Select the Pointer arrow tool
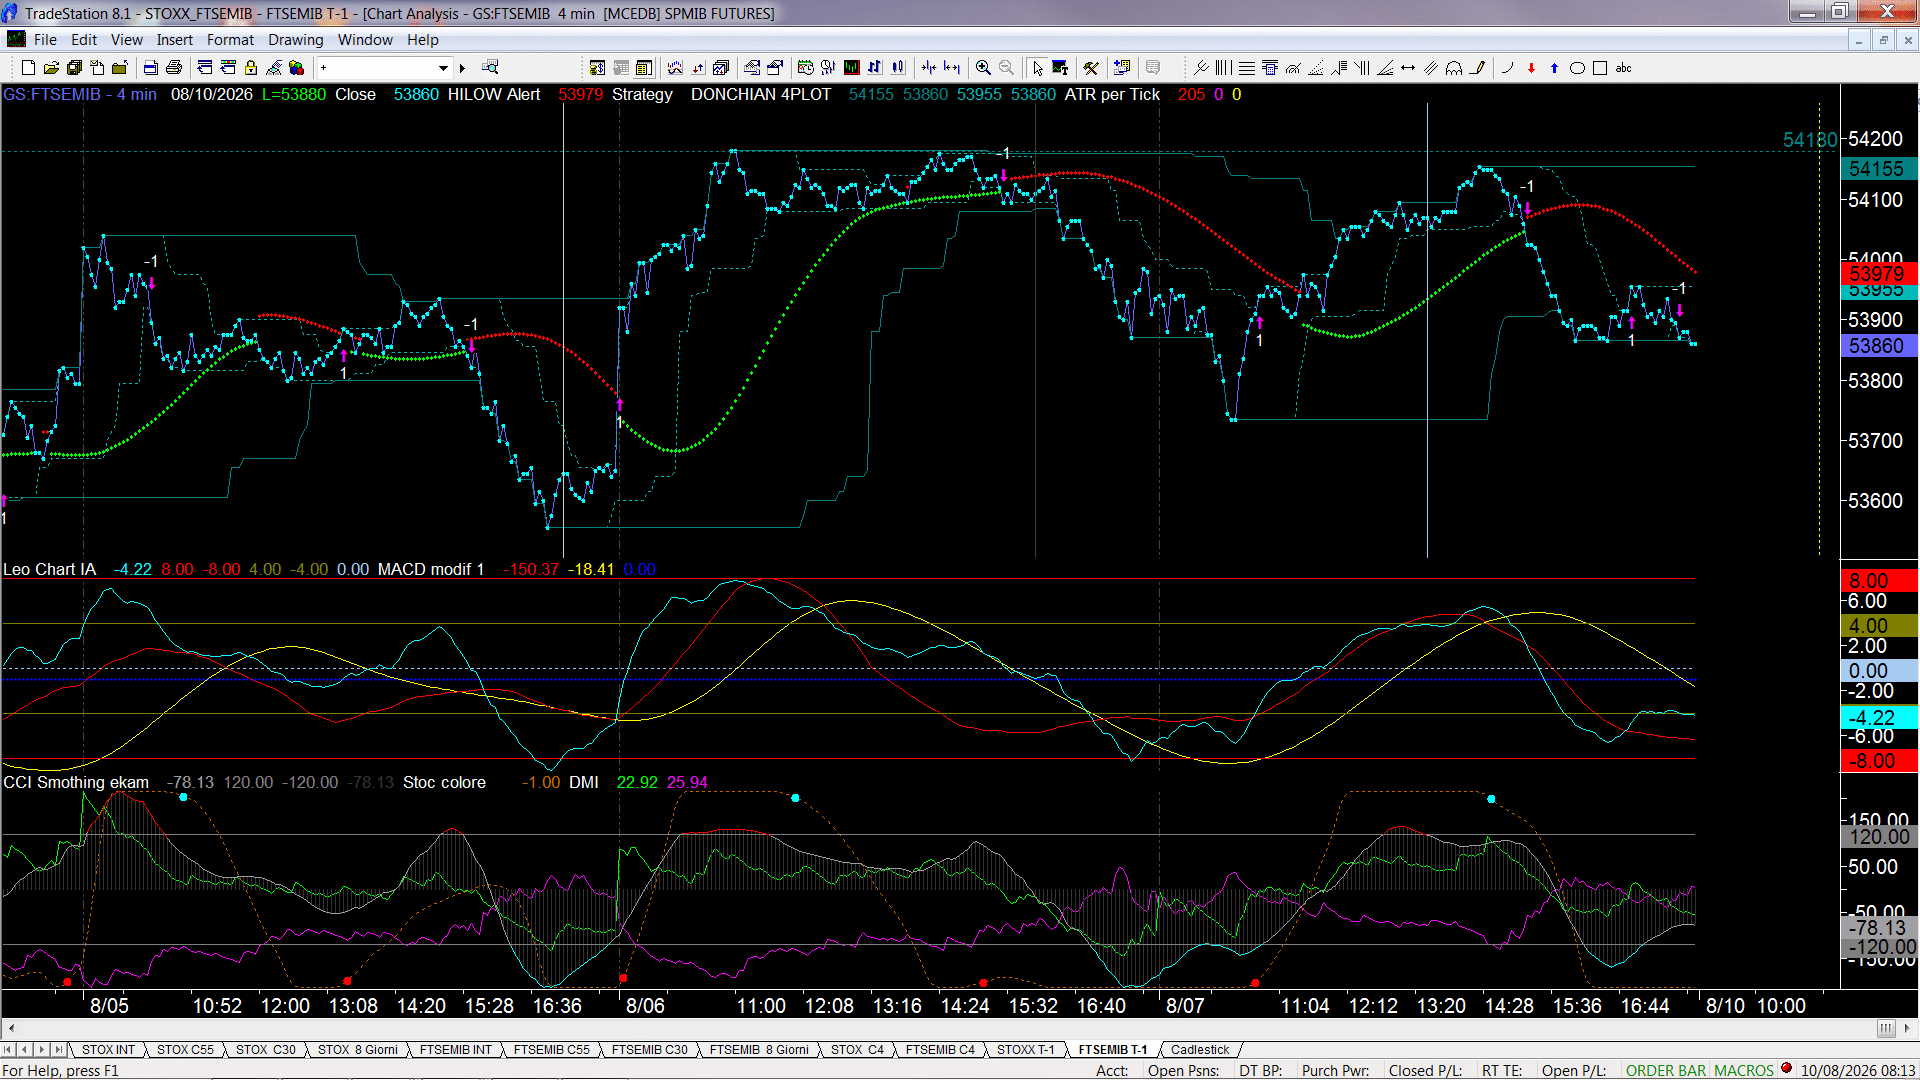Viewport: 1920px width, 1080px height. click(1037, 68)
